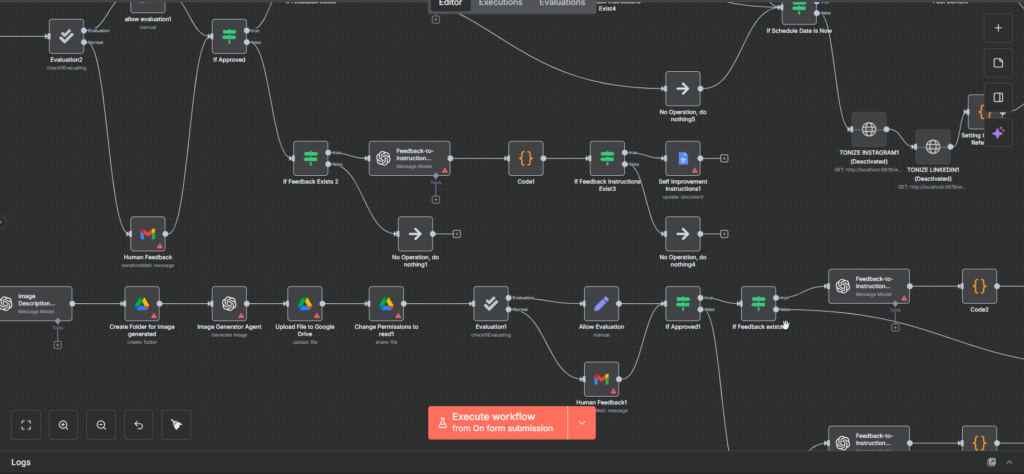Image resolution: width=1024 pixels, height=474 pixels.
Task: Add tool to Feedback-to-Instruction node before Code2
Action: [895, 327]
